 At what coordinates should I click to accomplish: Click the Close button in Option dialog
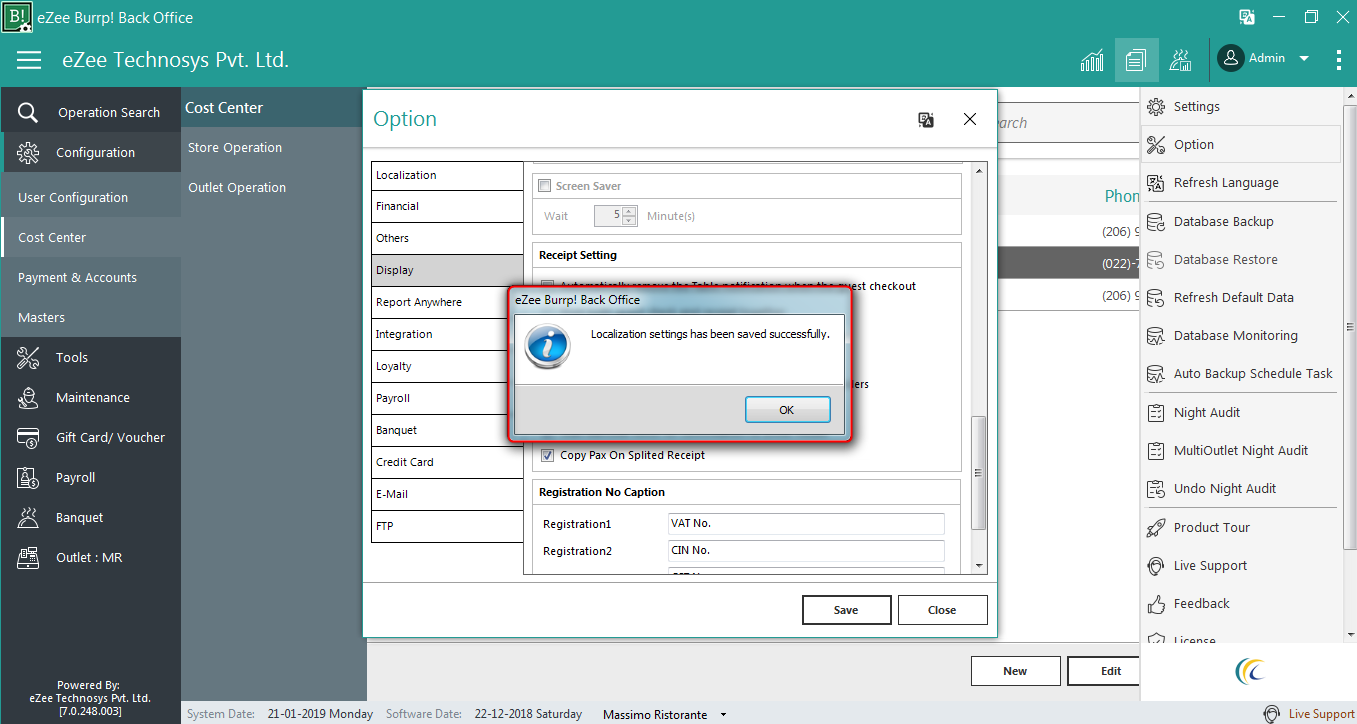click(x=942, y=610)
